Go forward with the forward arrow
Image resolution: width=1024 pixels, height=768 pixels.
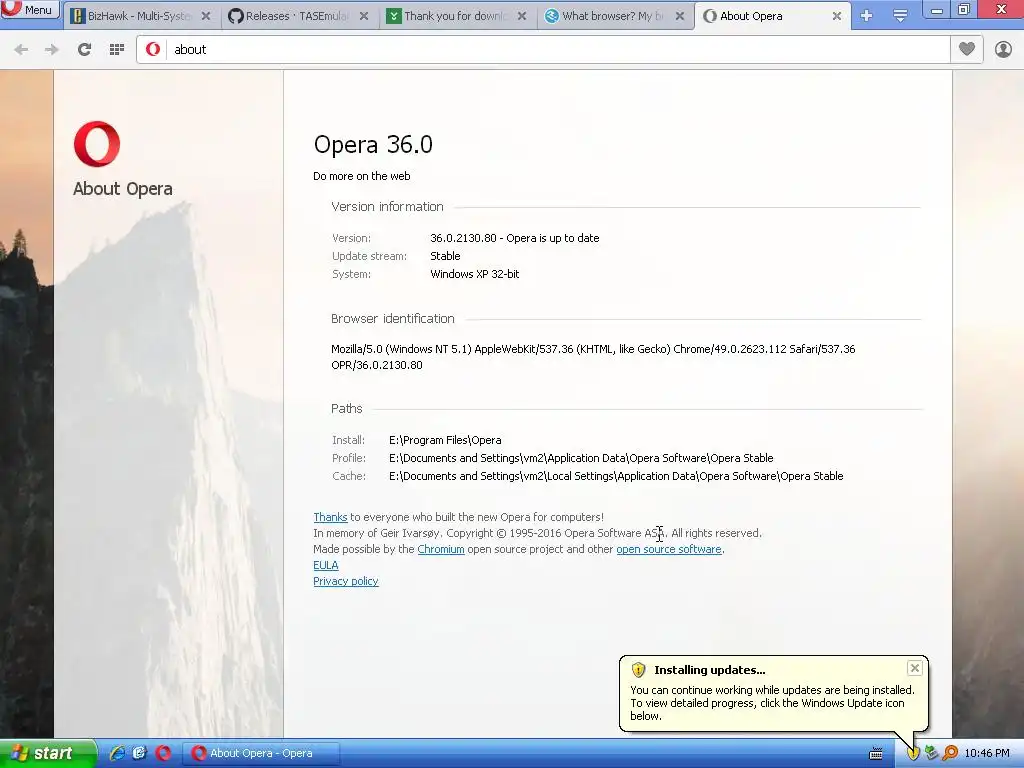coord(52,50)
